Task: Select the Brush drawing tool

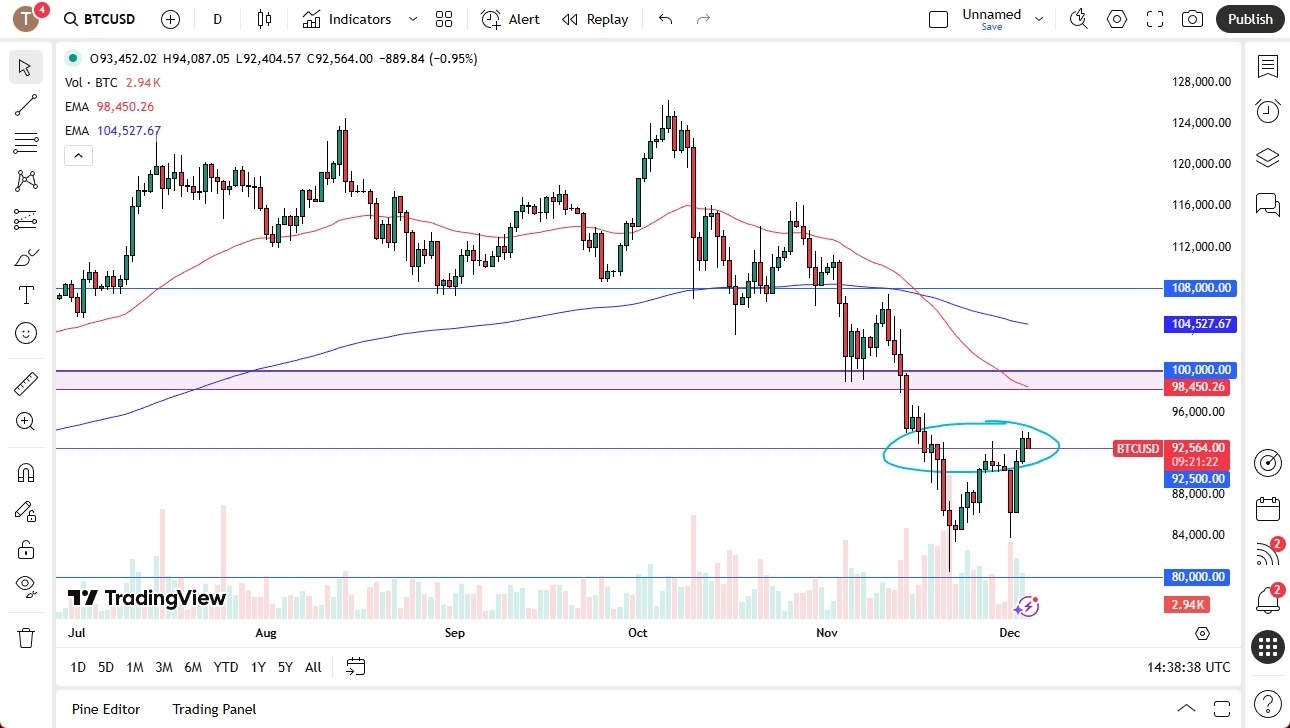Action: (x=25, y=257)
